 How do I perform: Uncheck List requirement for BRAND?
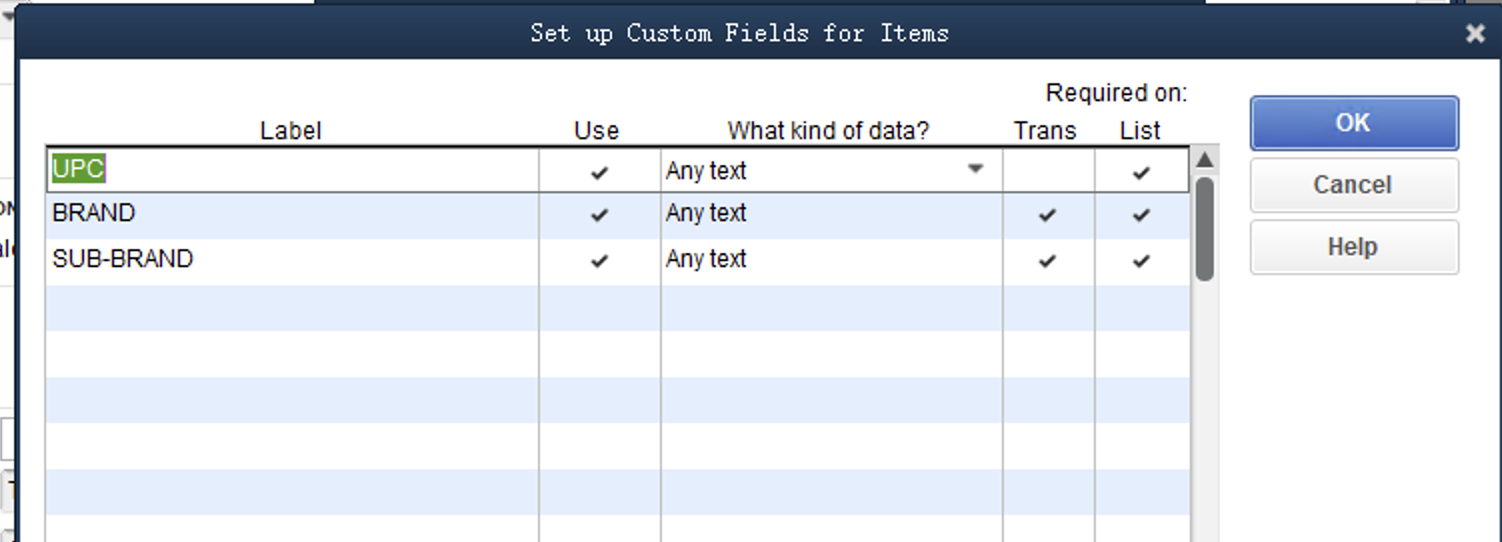(x=1141, y=215)
